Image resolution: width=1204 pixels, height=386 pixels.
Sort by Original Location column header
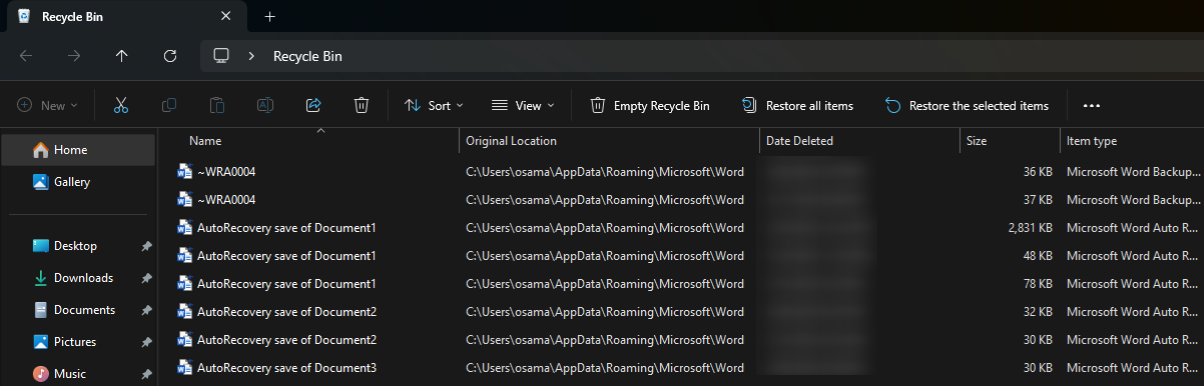click(x=609, y=141)
